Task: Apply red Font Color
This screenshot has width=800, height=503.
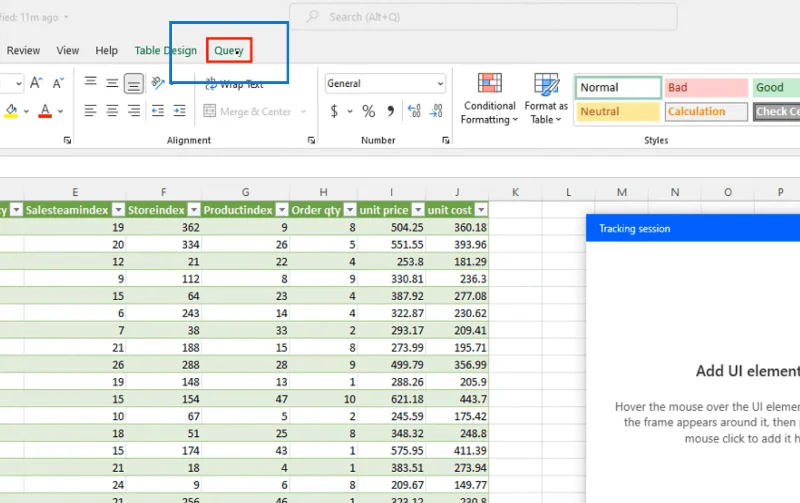Action: (45, 111)
